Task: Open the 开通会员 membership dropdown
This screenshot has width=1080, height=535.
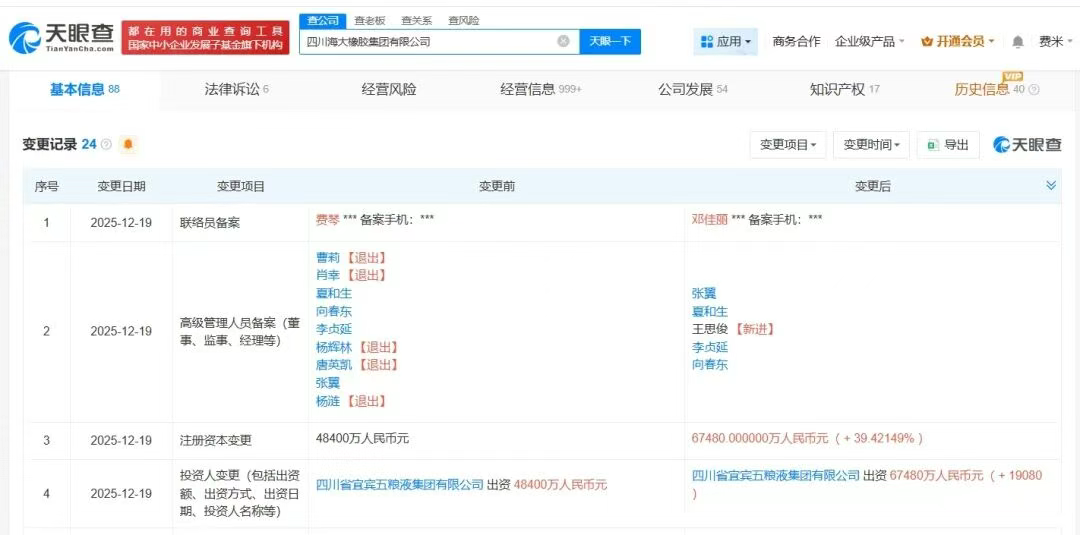Action: click(957, 42)
